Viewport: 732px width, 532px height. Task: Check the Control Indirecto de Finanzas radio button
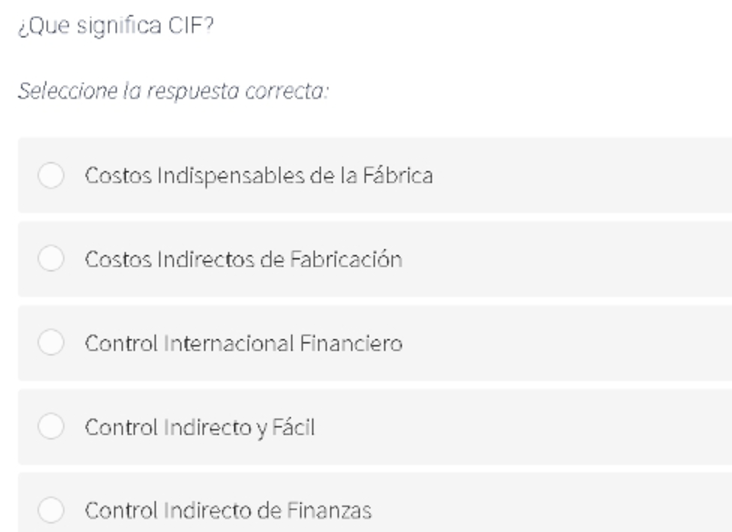(x=51, y=510)
